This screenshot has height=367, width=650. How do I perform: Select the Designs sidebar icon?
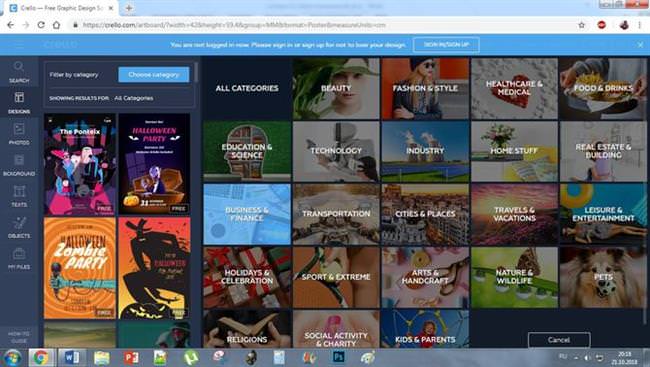[19, 102]
